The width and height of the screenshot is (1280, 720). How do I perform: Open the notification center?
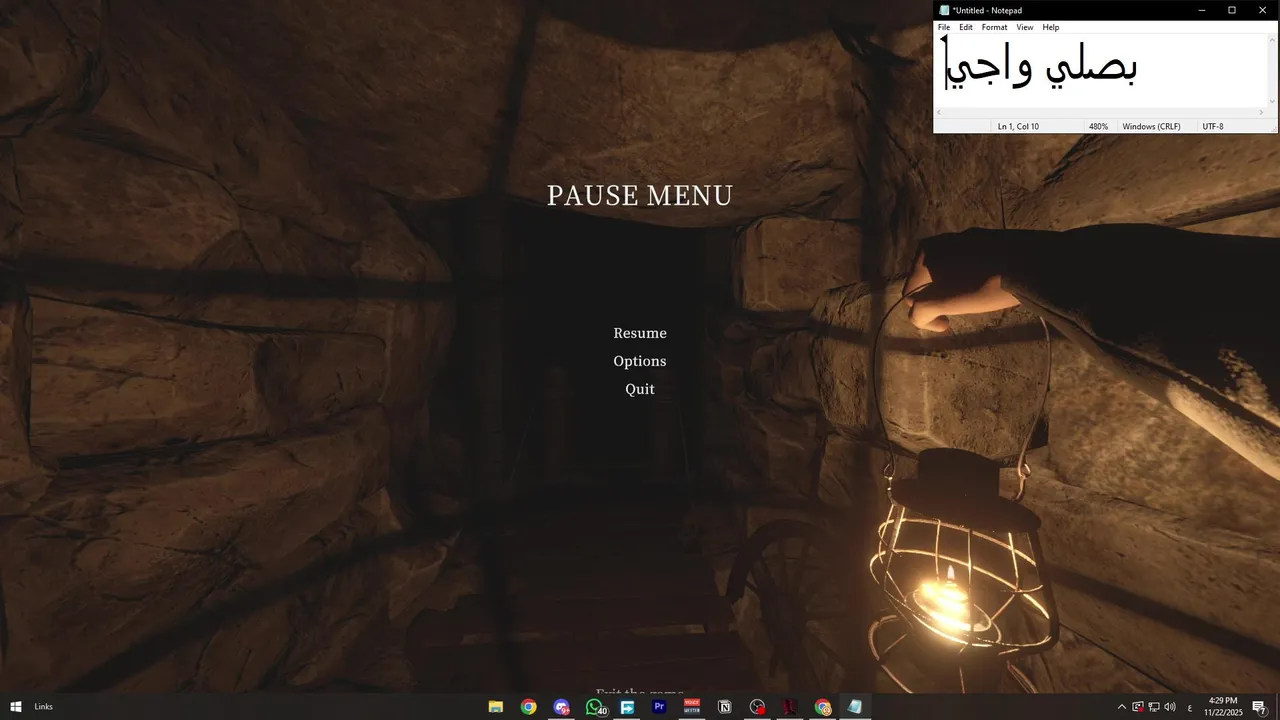tap(1259, 707)
